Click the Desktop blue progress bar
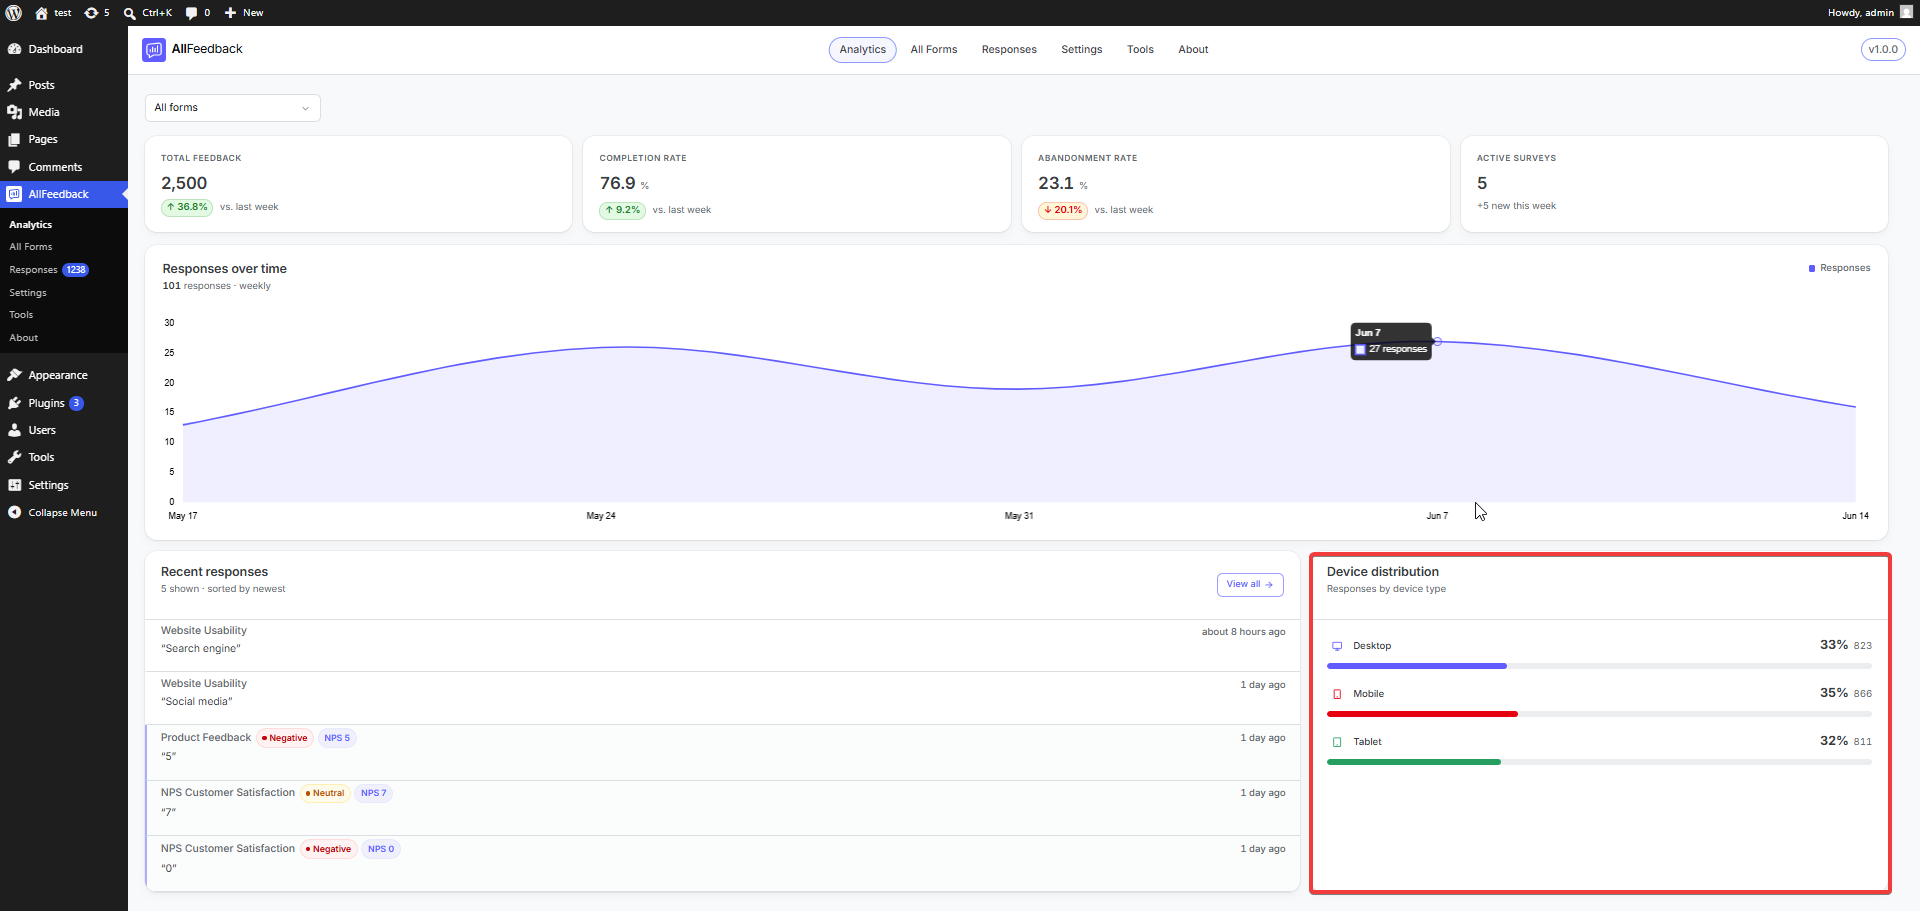Image resolution: width=1920 pixels, height=911 pixels. click(x=1417, y=666)
